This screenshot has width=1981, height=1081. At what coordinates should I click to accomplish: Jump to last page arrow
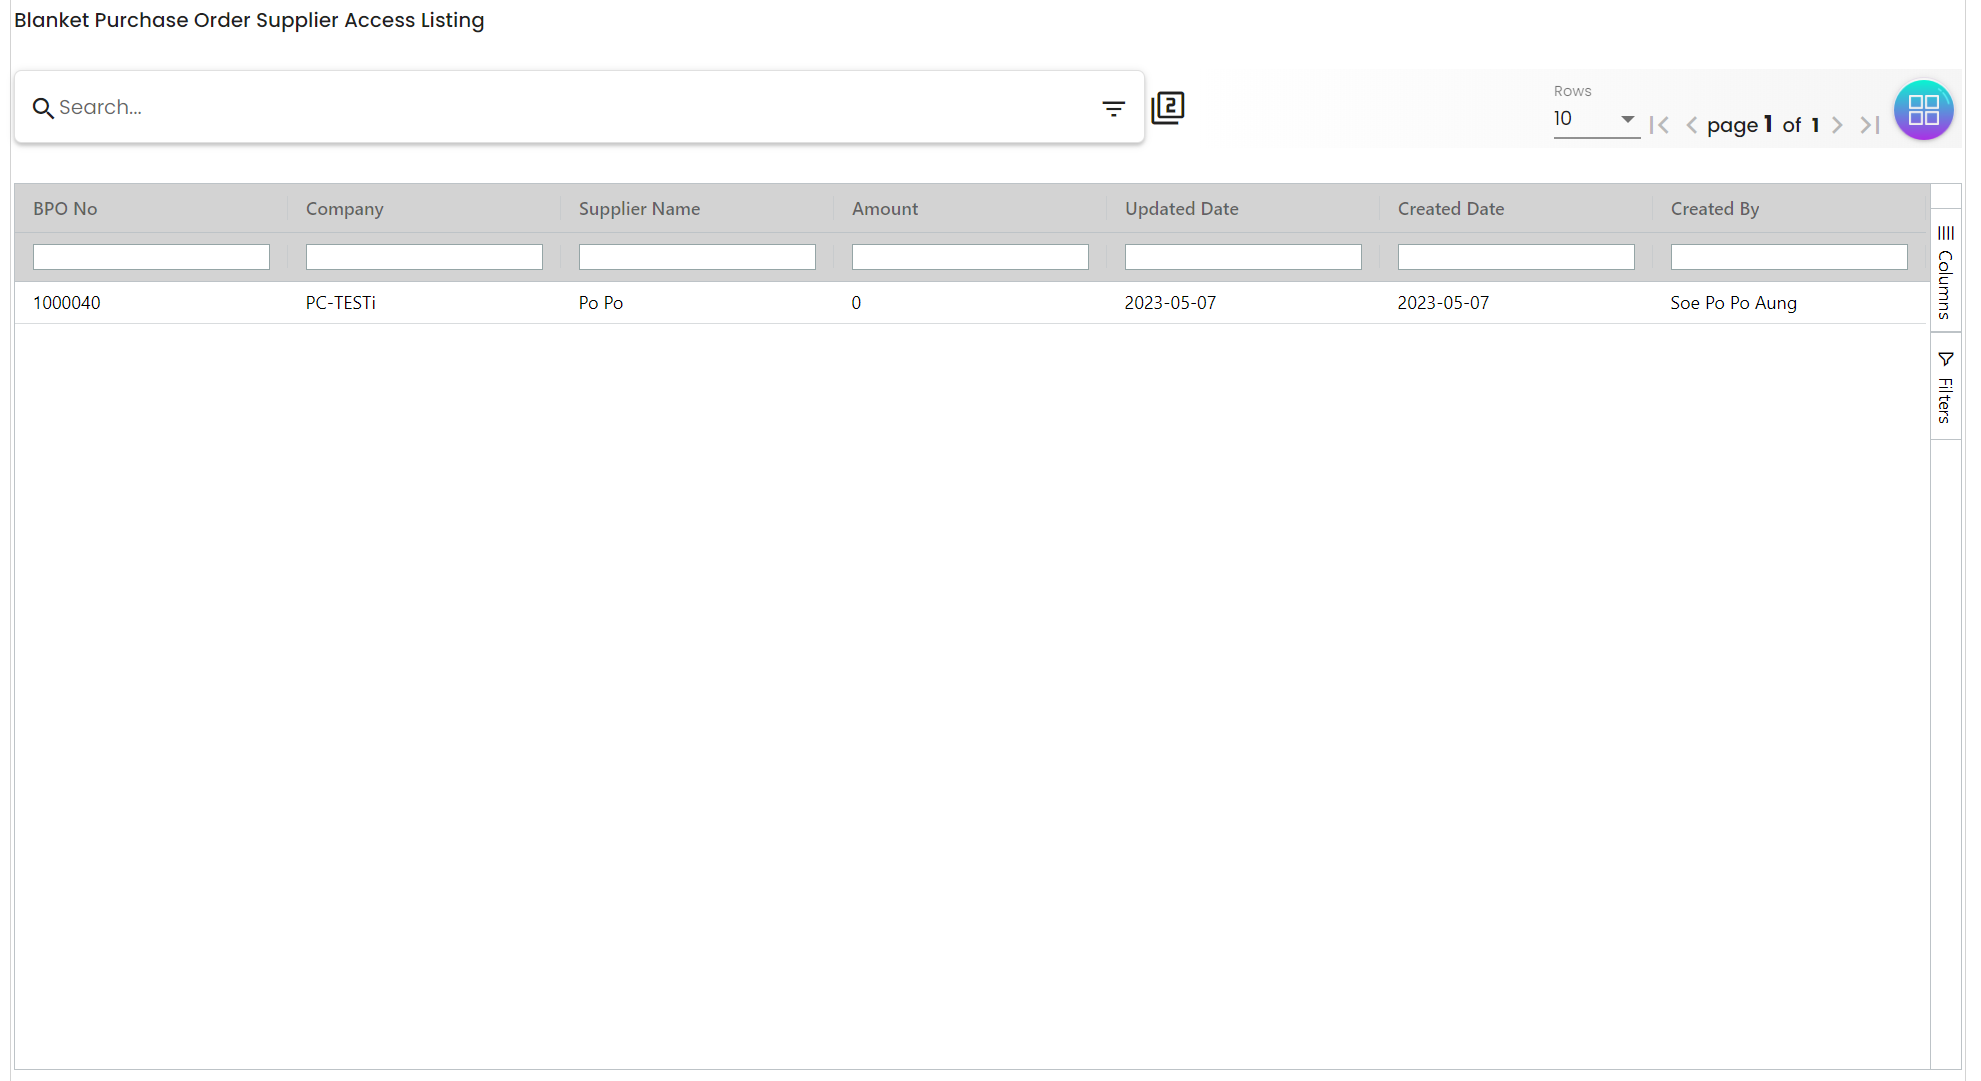[x=1869, y=125]
